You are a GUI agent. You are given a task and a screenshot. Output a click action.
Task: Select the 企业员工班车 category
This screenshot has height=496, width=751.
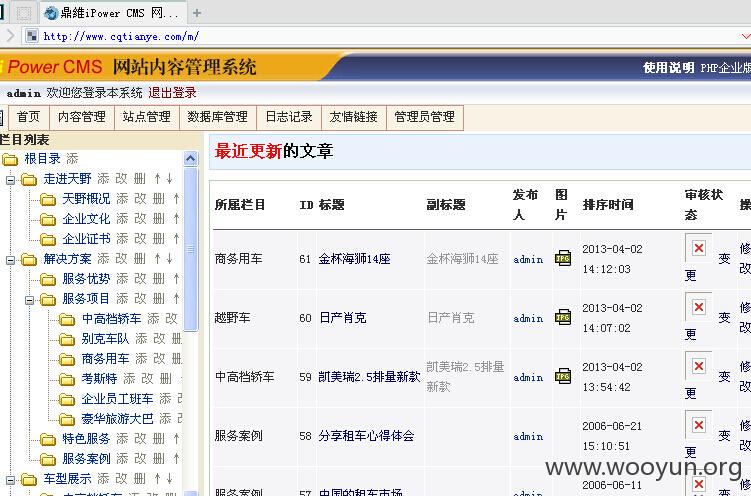click(117, 399)
